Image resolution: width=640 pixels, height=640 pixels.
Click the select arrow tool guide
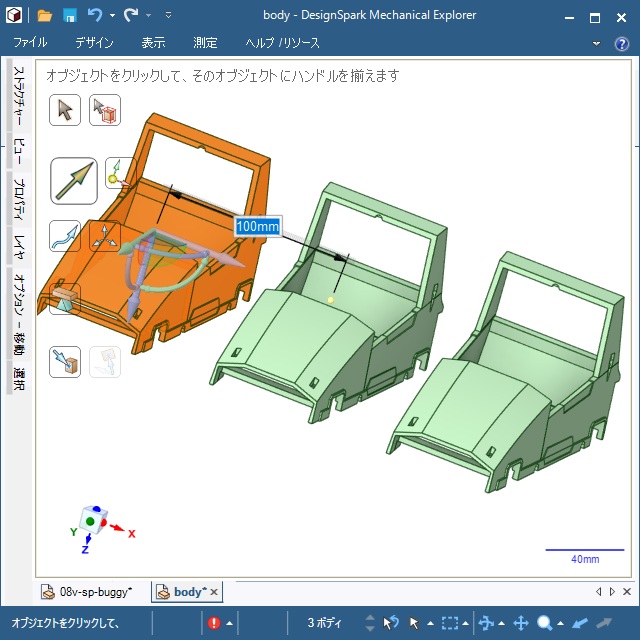click(65, 110)
